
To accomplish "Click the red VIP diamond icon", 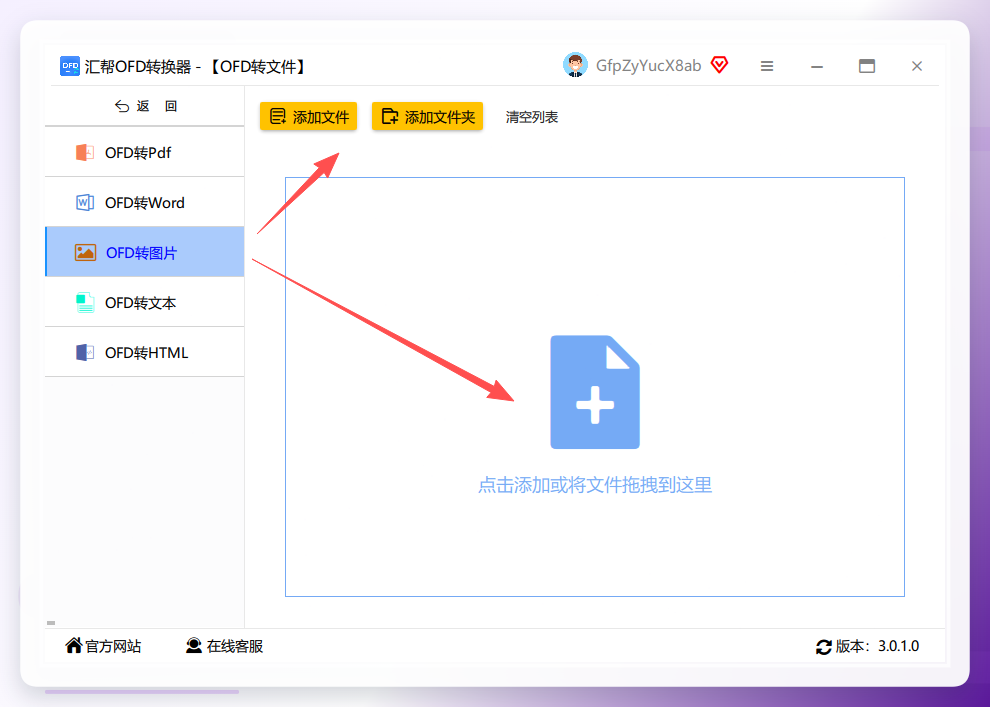I will point(719,64).
